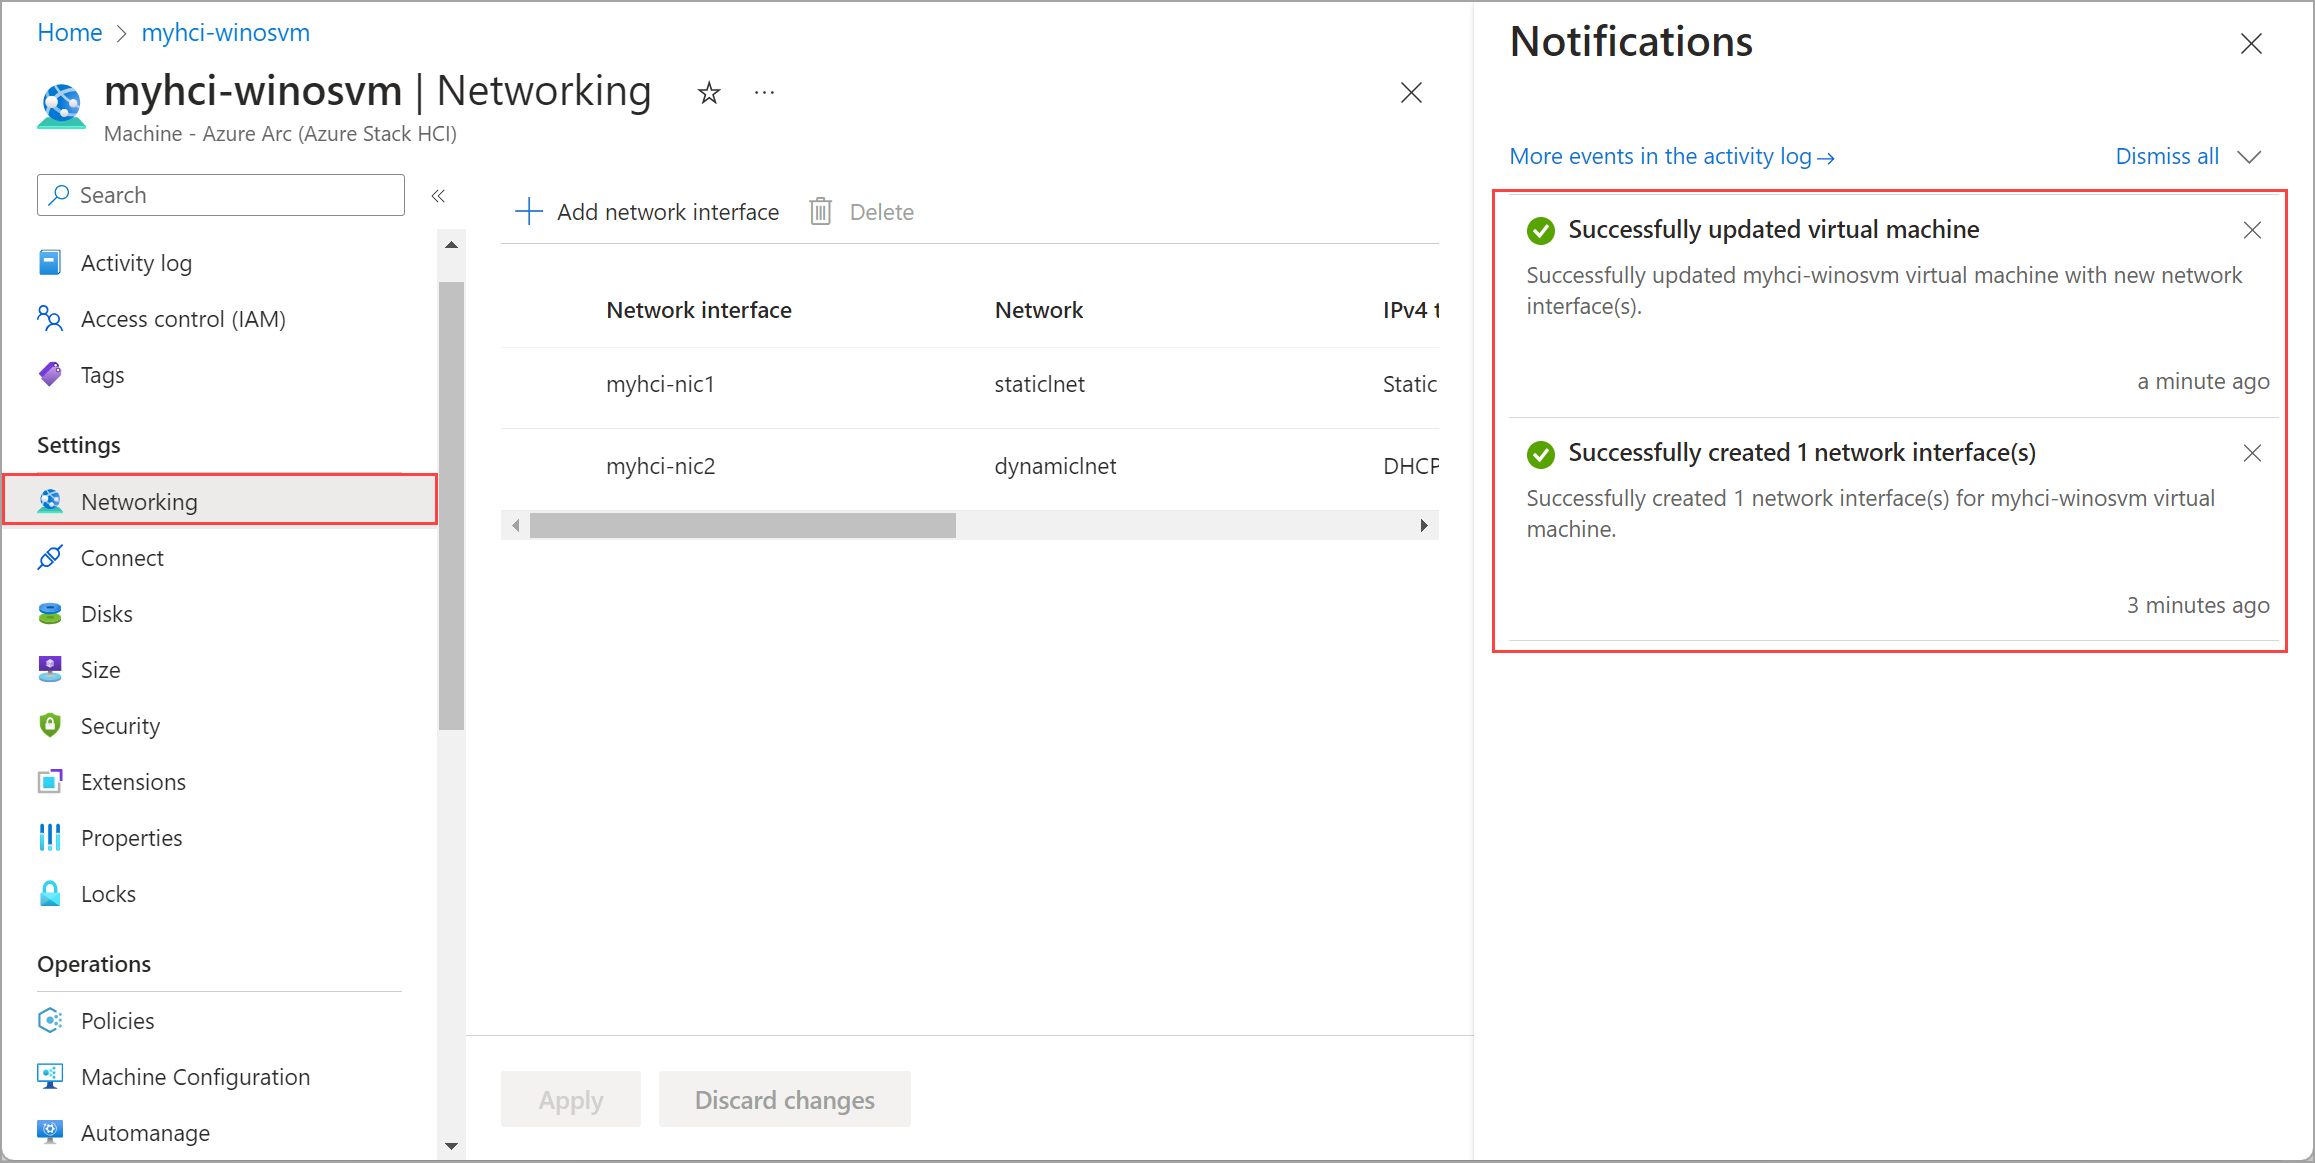Click the Delete trash can icon
This screenshot has height=1163, width=2315.
point(820,211)
